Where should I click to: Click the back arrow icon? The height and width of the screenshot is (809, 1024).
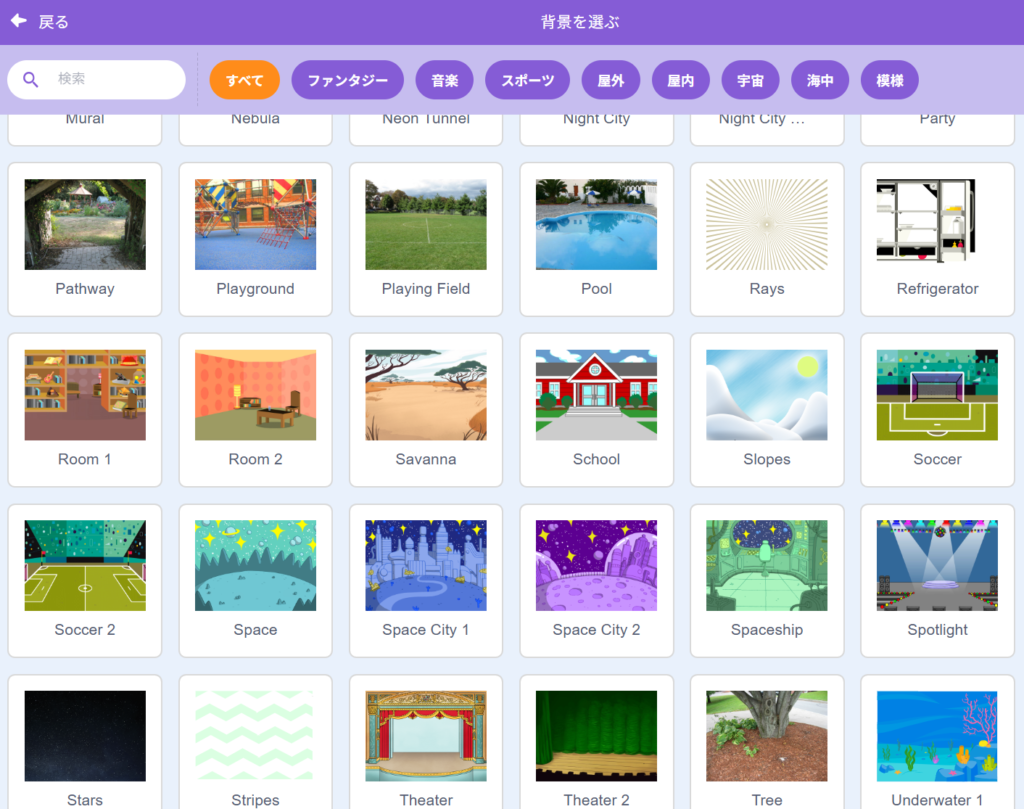[x=19, y=21]
